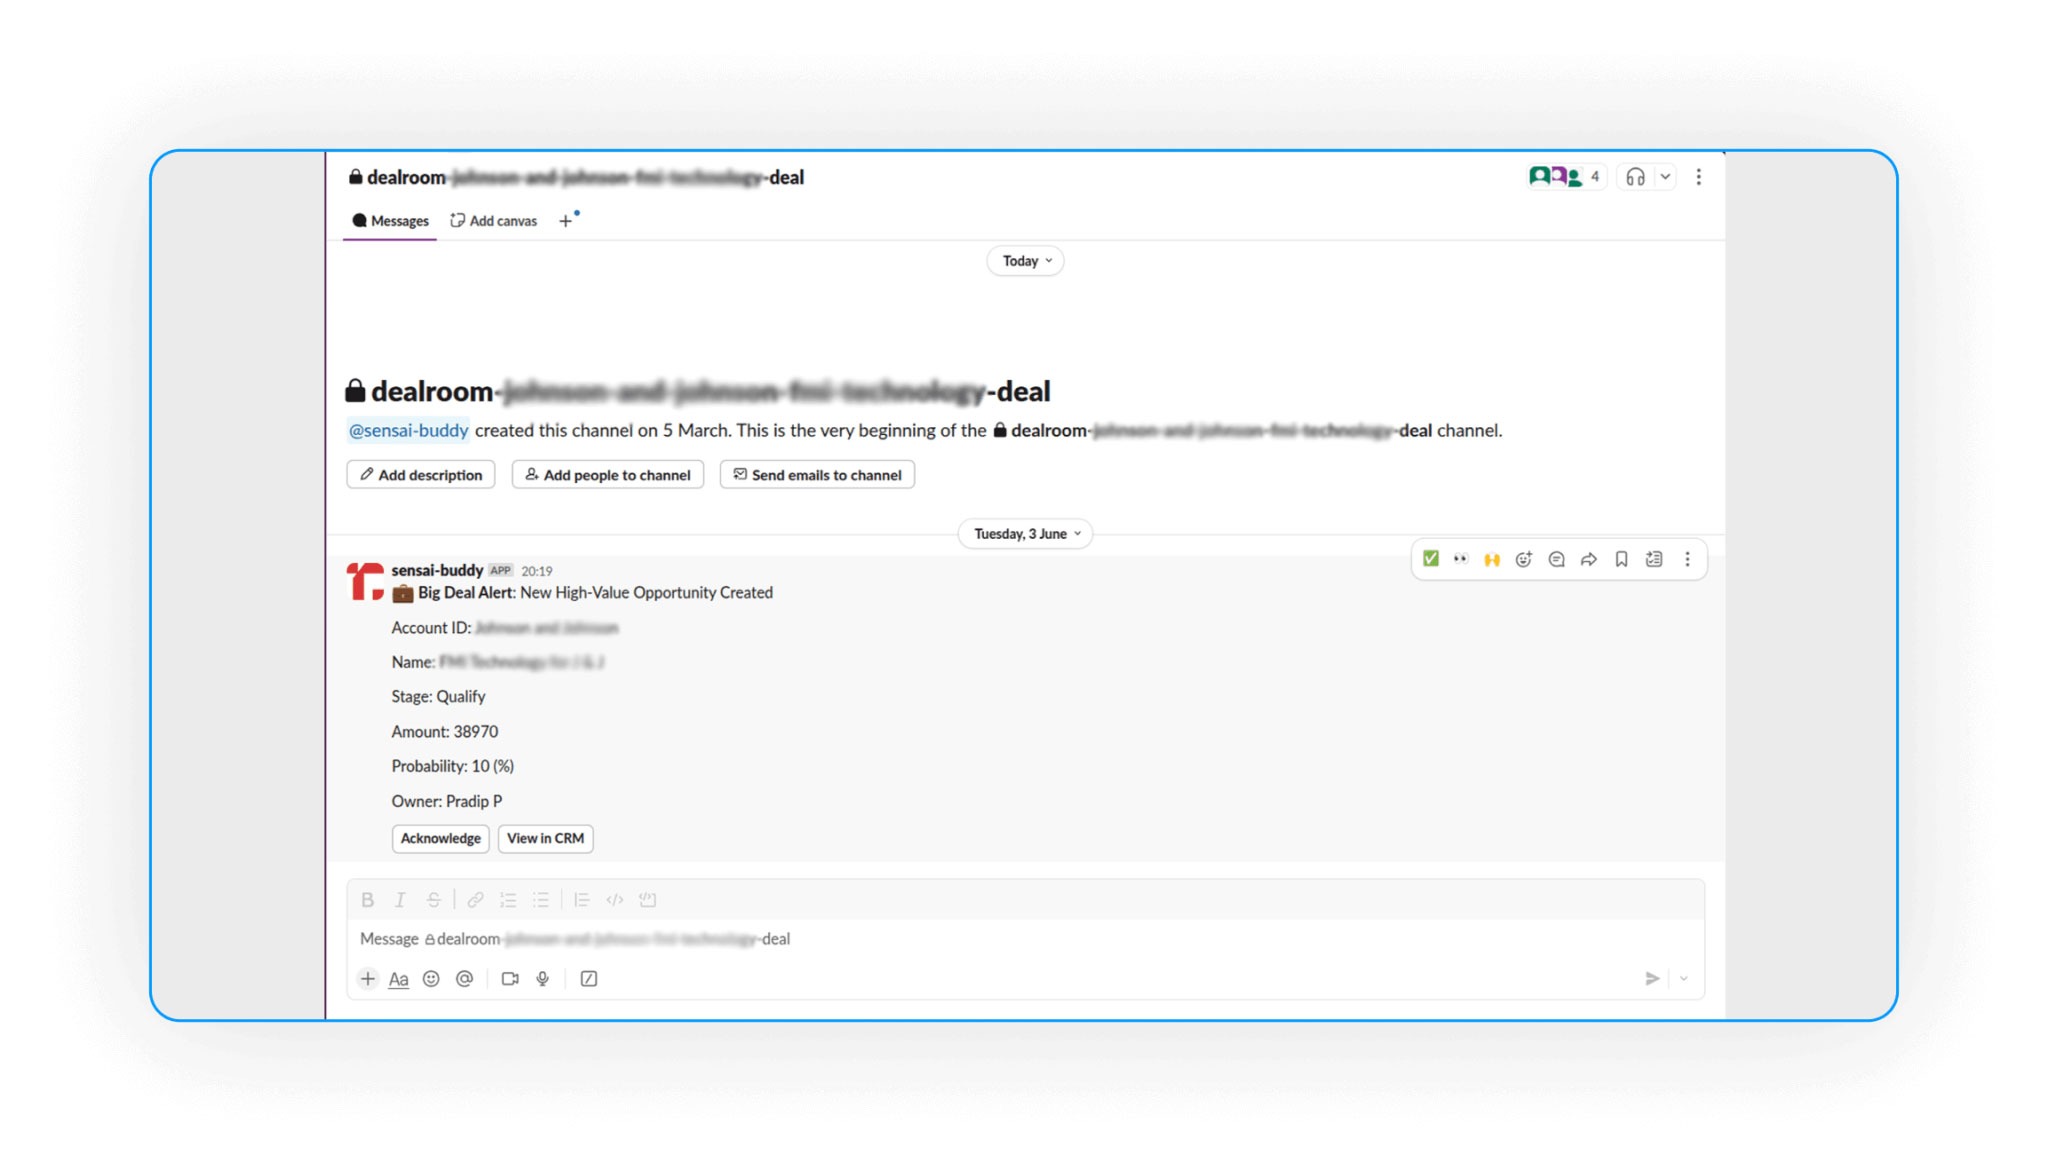Open the slash shortcuts icon in composer

coord(589,979)
